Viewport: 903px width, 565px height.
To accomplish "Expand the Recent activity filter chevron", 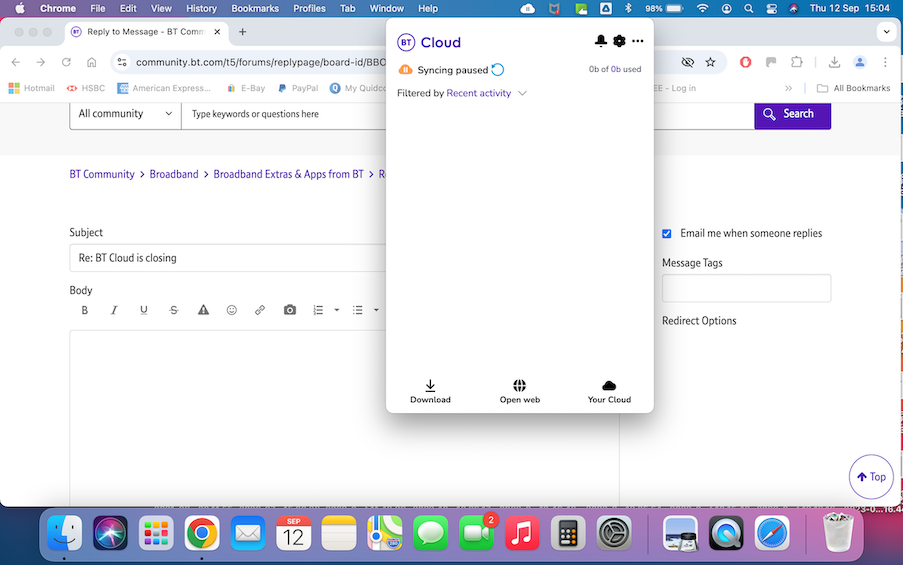I will 522,93.
